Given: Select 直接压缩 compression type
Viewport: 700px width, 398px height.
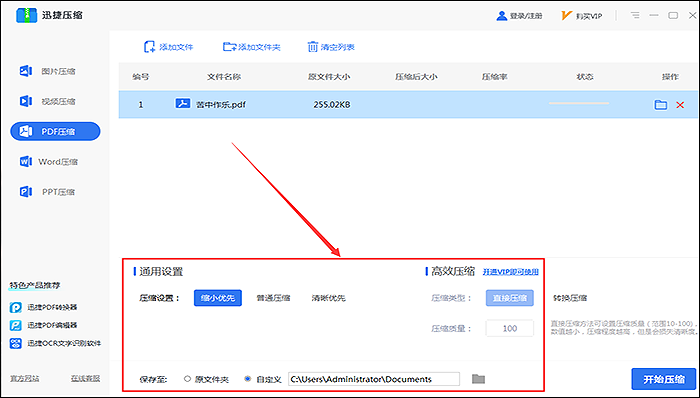Looking at the screenshot, I should click(510, 298).
